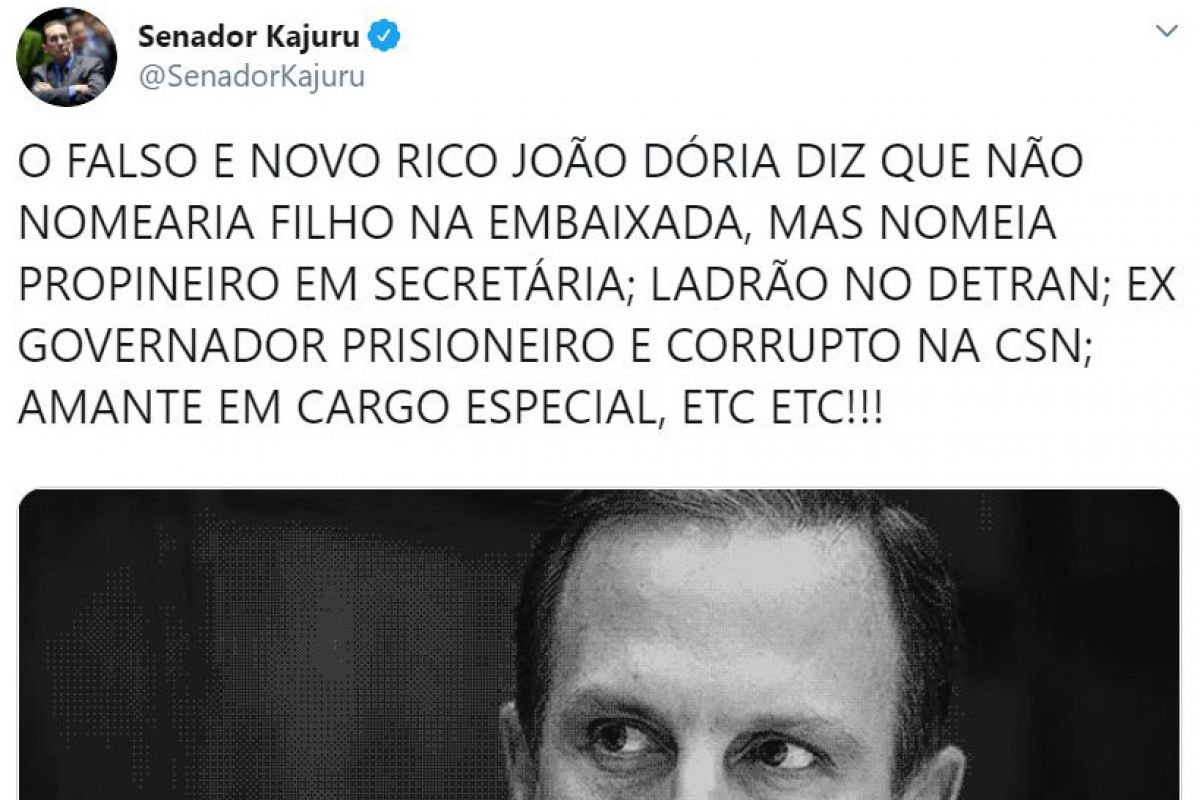Click the blue verified badge icon
1200x800 pixels.
[x=386, y=38]
